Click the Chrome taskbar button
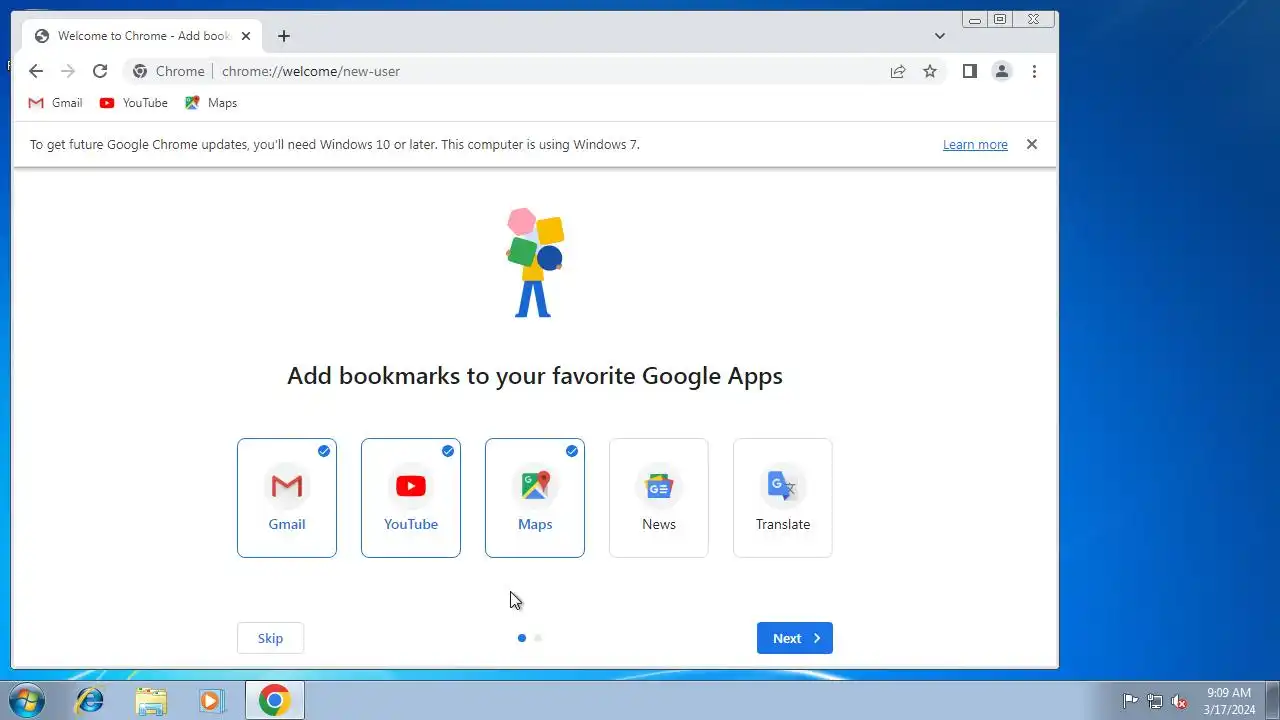 [x=275, y=700]
